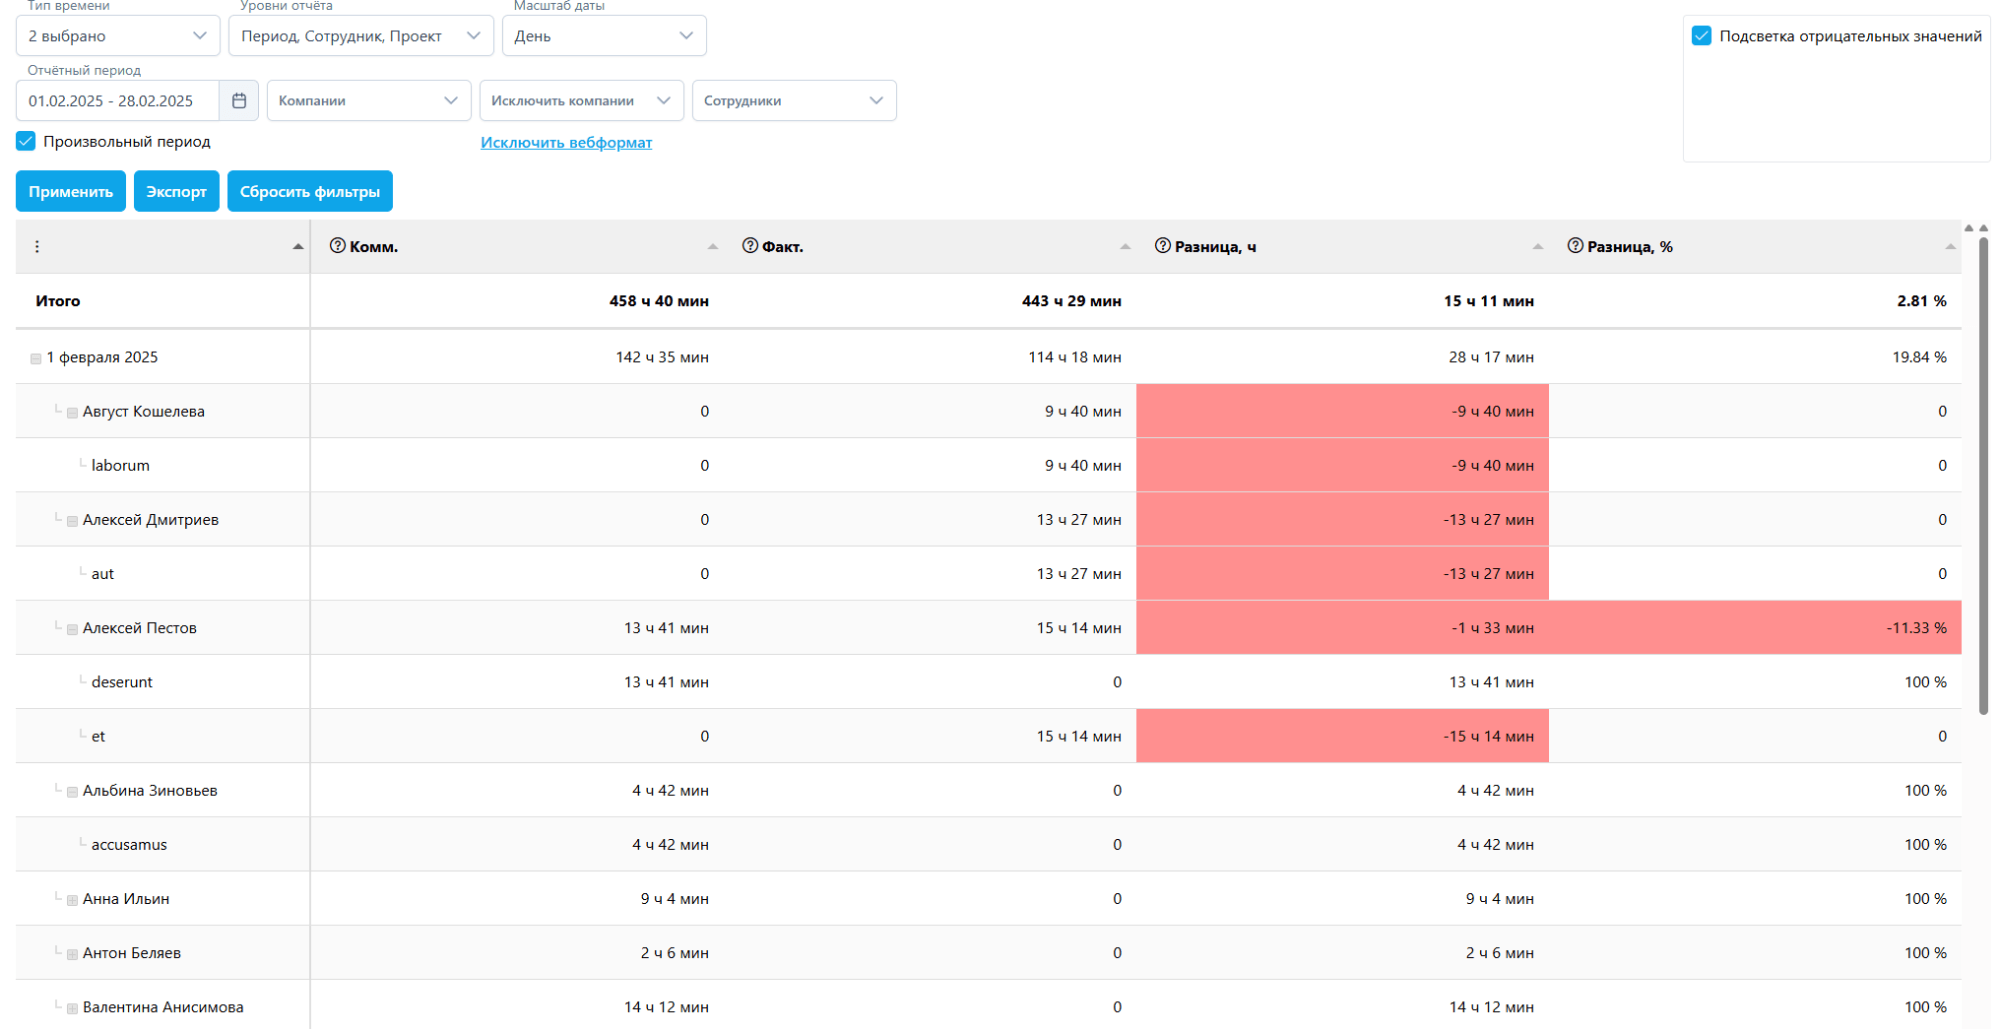Click help icon beside Разница, ч header

click(x=1162, y=246)
